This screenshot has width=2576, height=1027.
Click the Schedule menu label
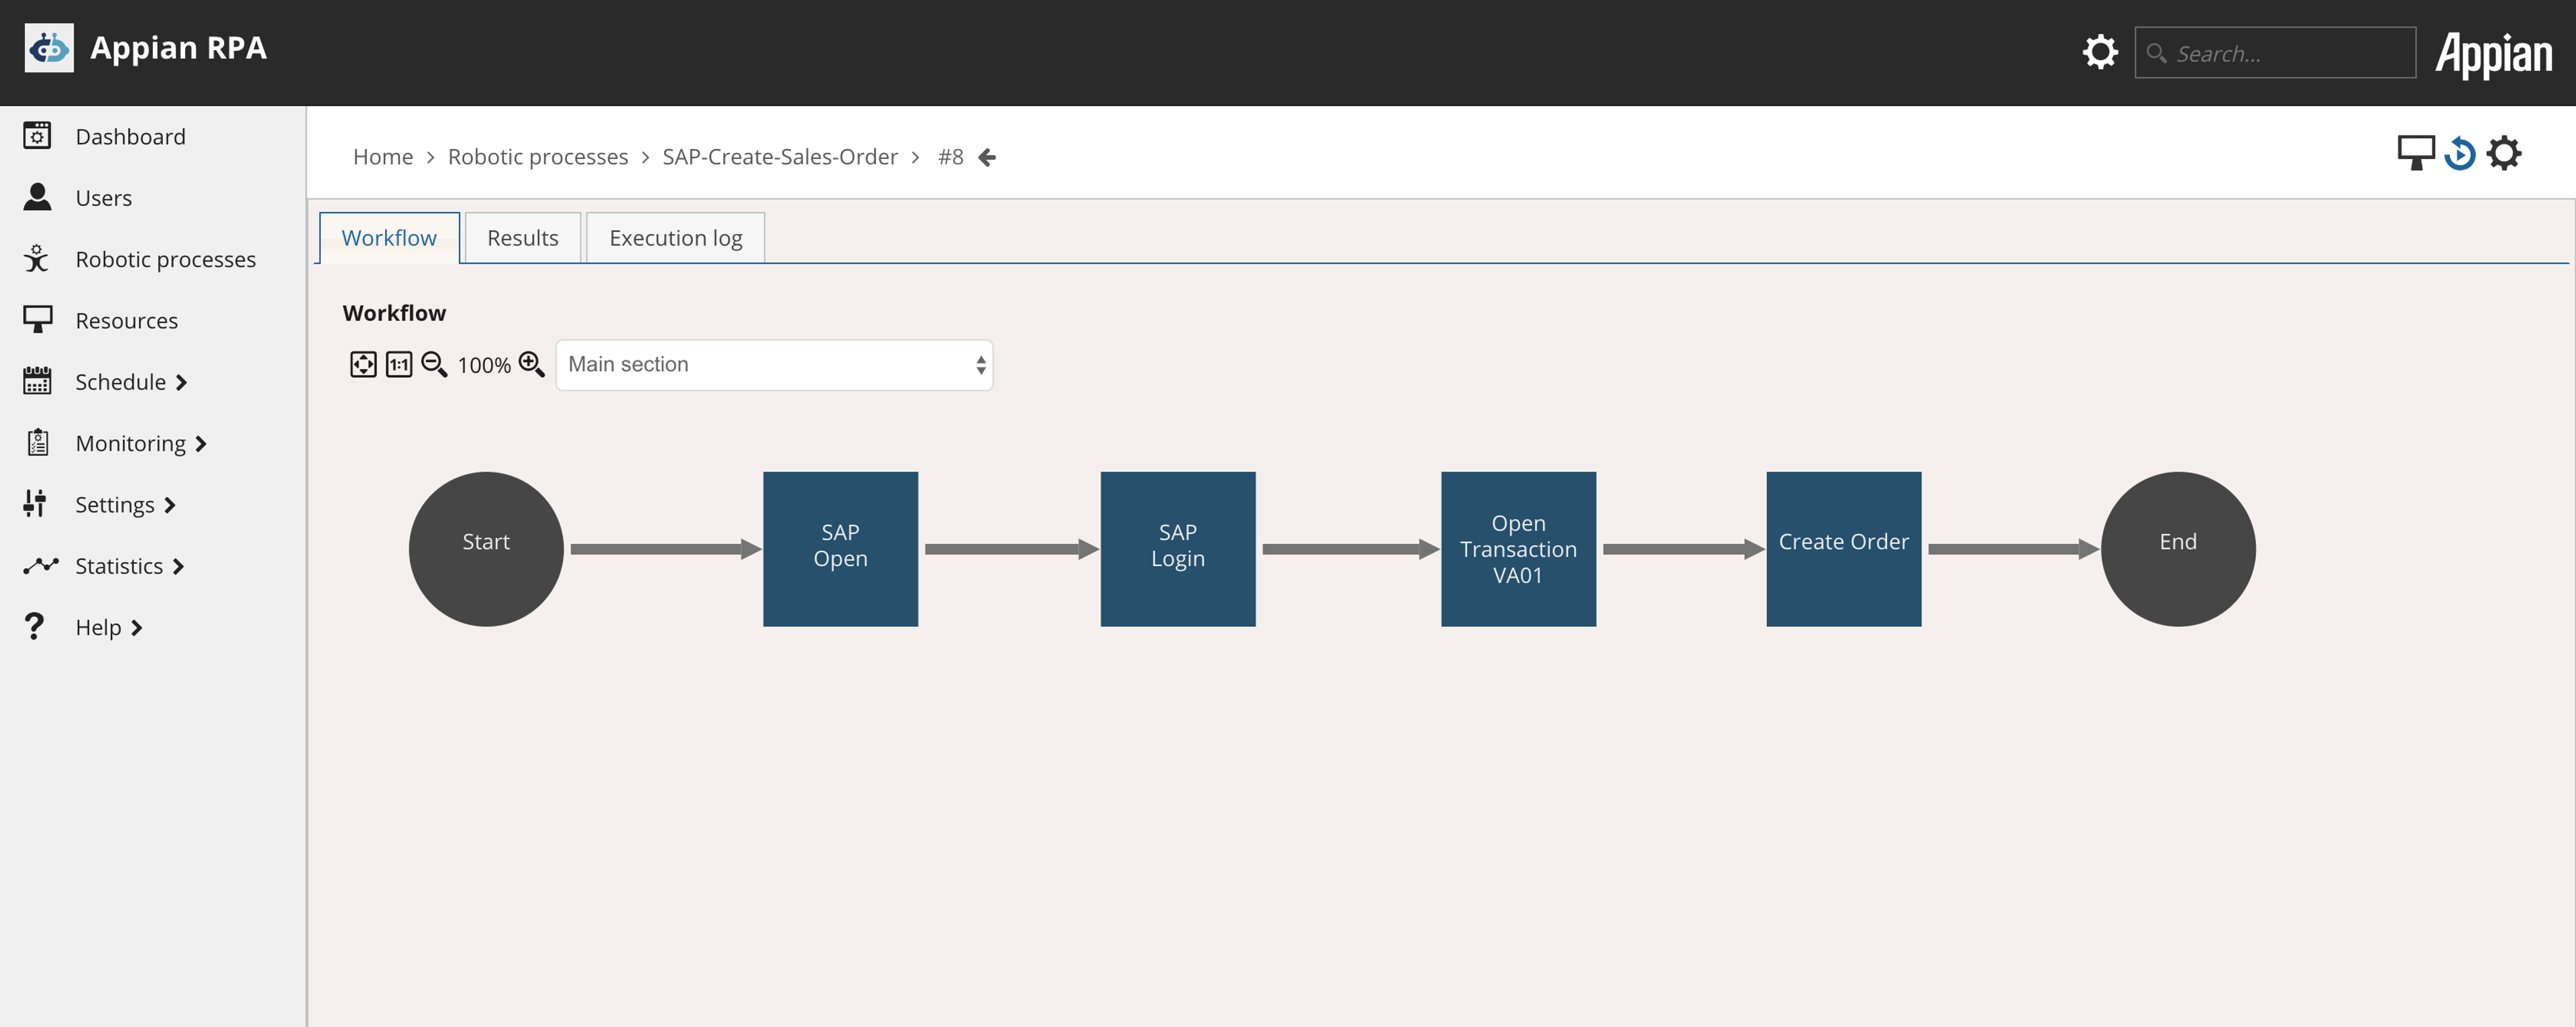click(121, 382)
